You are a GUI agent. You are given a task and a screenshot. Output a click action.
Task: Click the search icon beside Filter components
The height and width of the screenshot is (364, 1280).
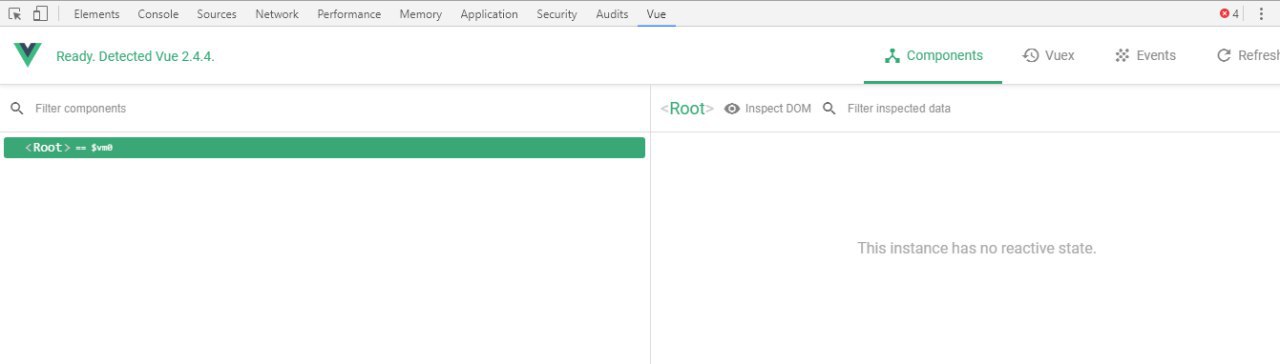coord(17,108)
